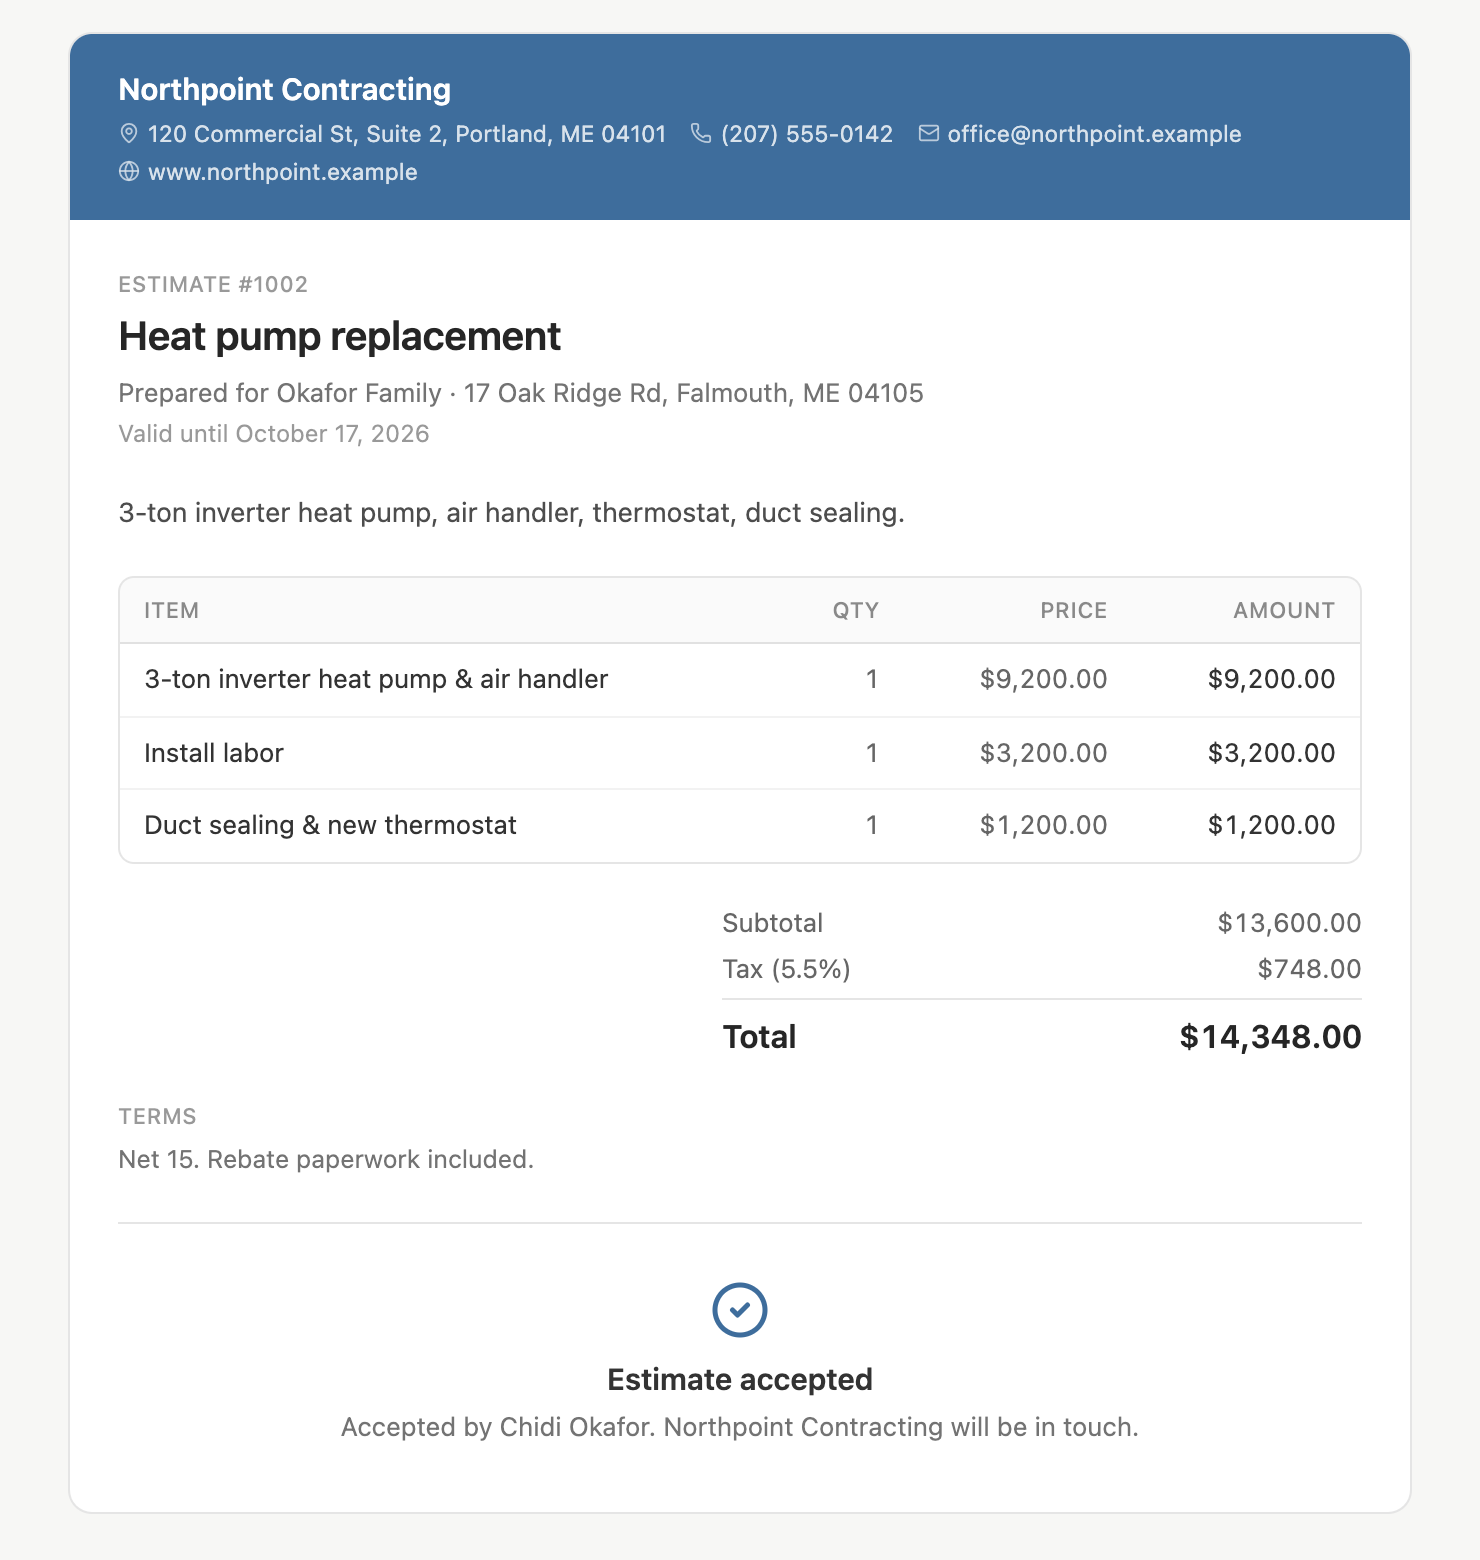Click the accepted checkmark circle icon

coord(740,1310)
